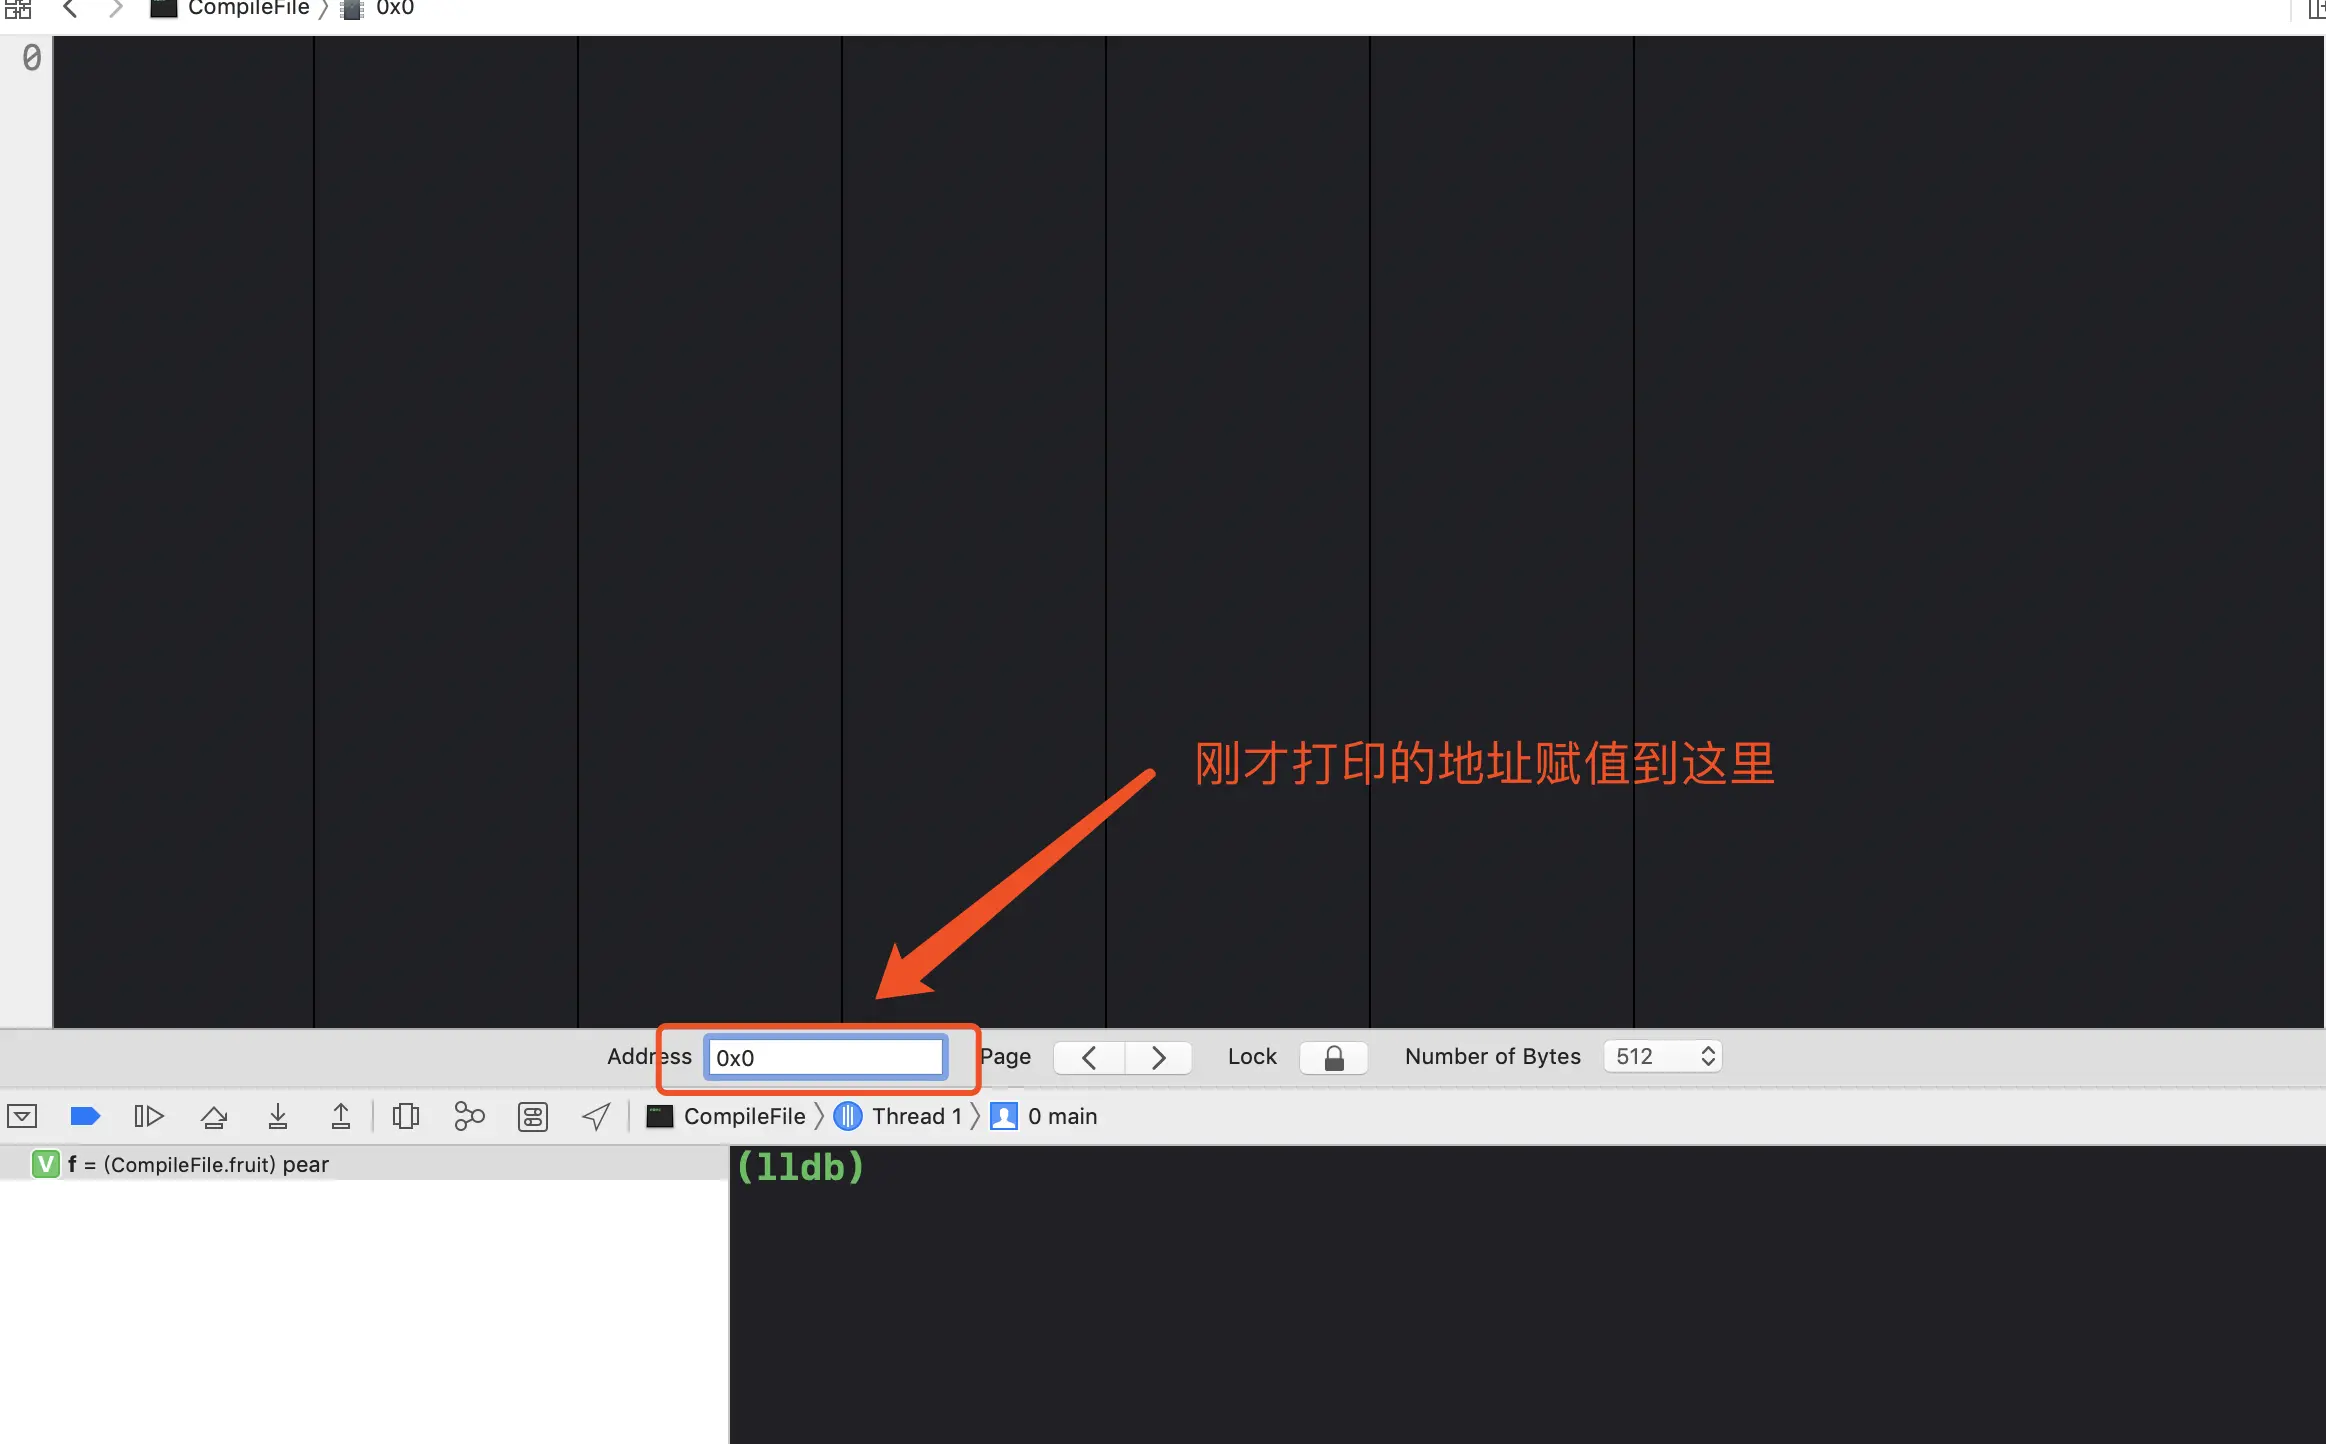Open the Debug View Hierarchy tool

point(406,1116)
